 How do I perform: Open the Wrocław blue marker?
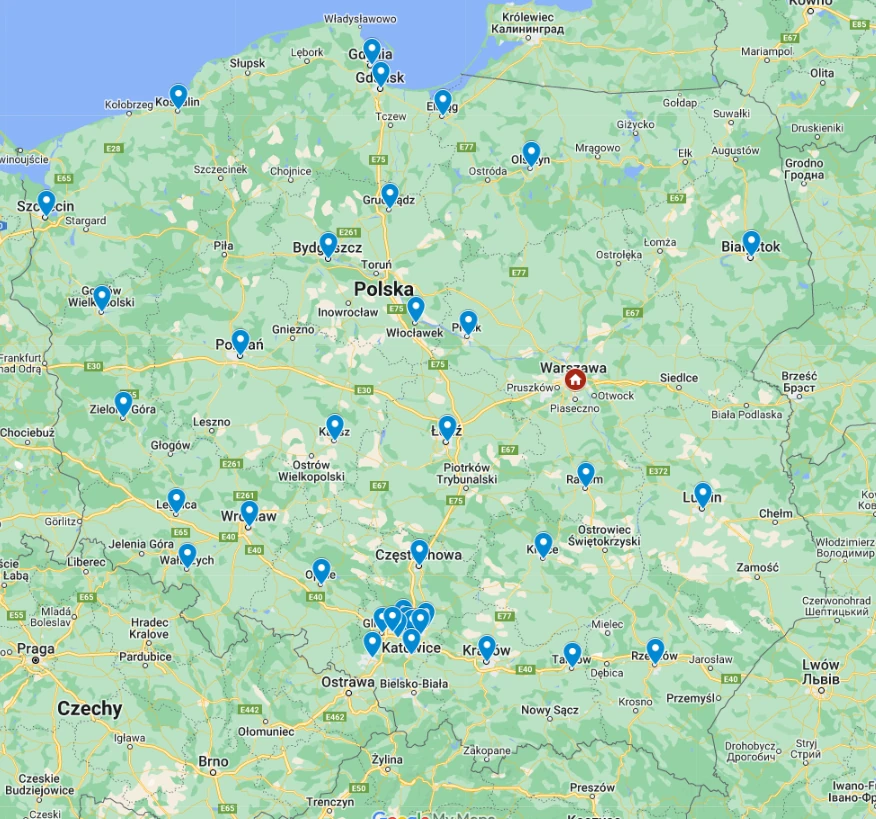249,512
